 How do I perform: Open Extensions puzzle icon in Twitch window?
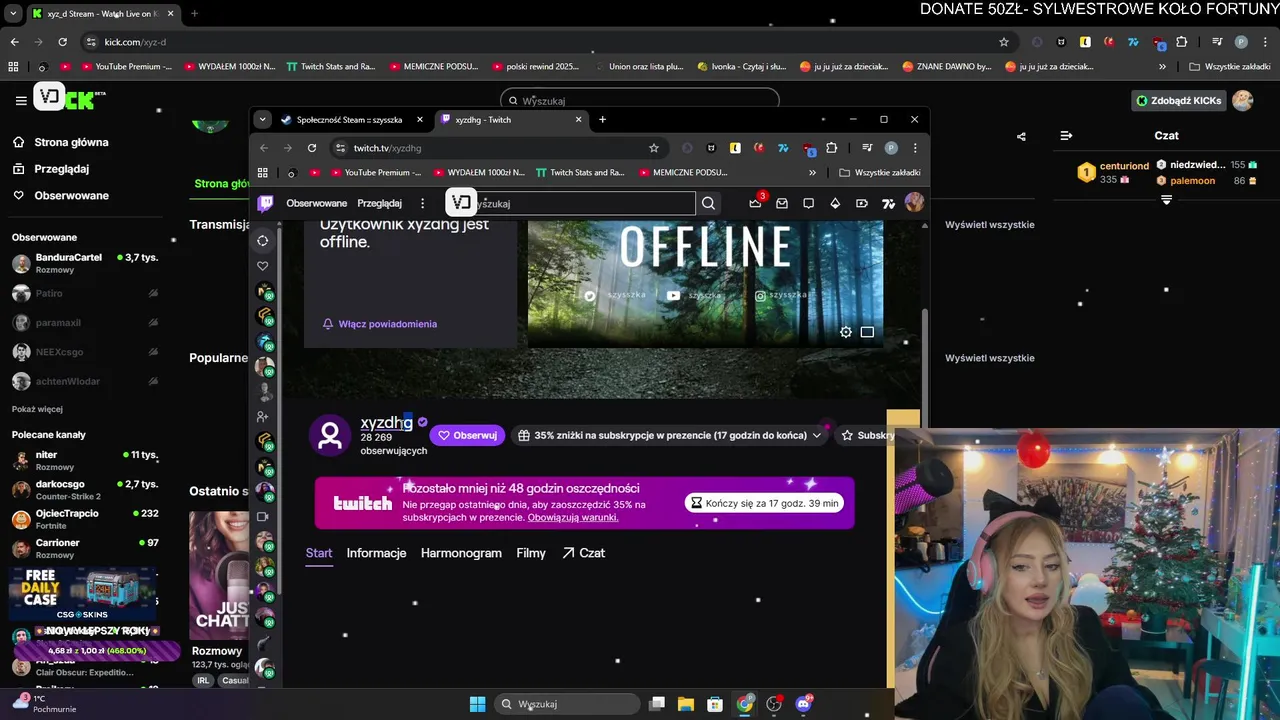pos(831,148)
